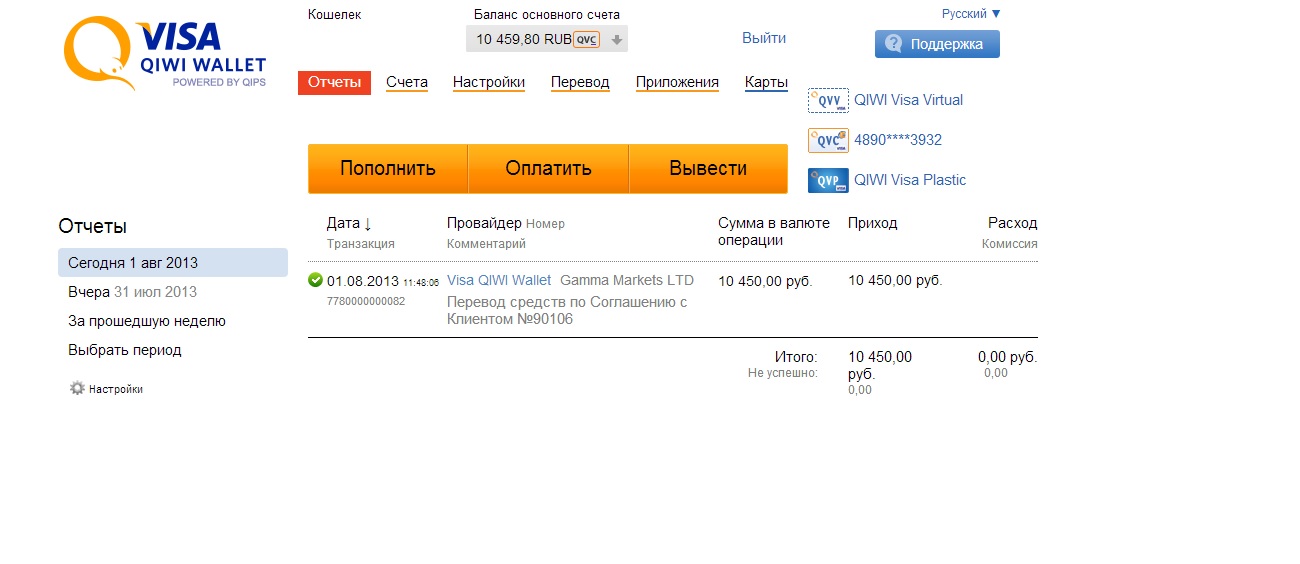Image resolution: width=1300 pixels, height=564 pixels.
Task: Open the Карты tab
Action: (766, 83)
